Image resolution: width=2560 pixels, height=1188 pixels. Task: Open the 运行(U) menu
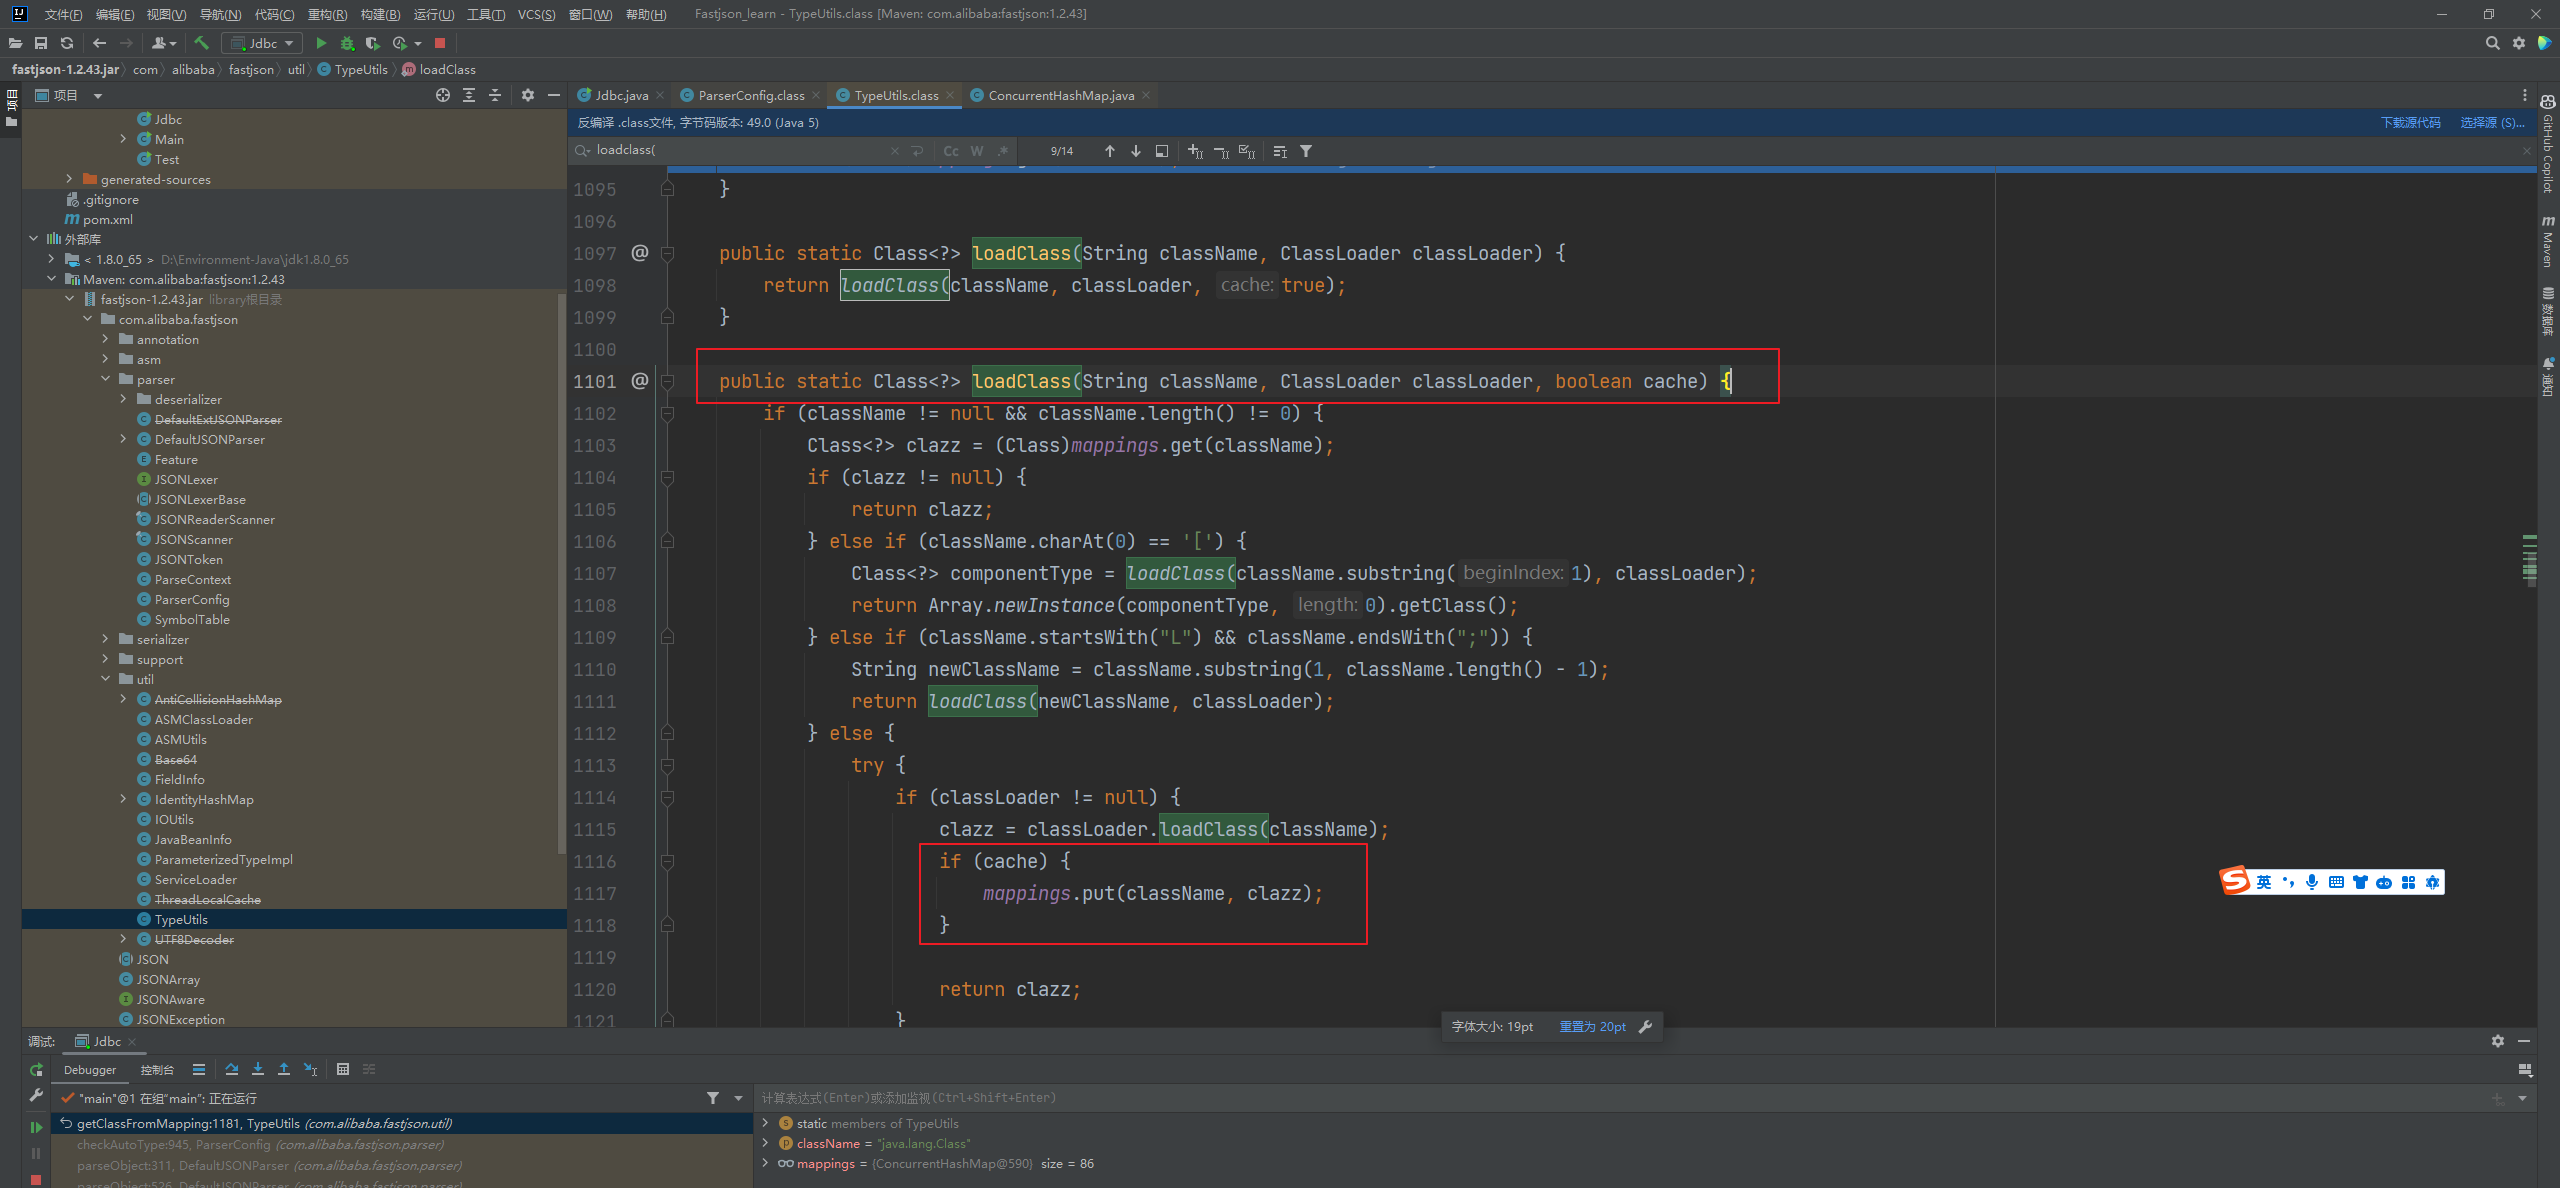[433, 14]
